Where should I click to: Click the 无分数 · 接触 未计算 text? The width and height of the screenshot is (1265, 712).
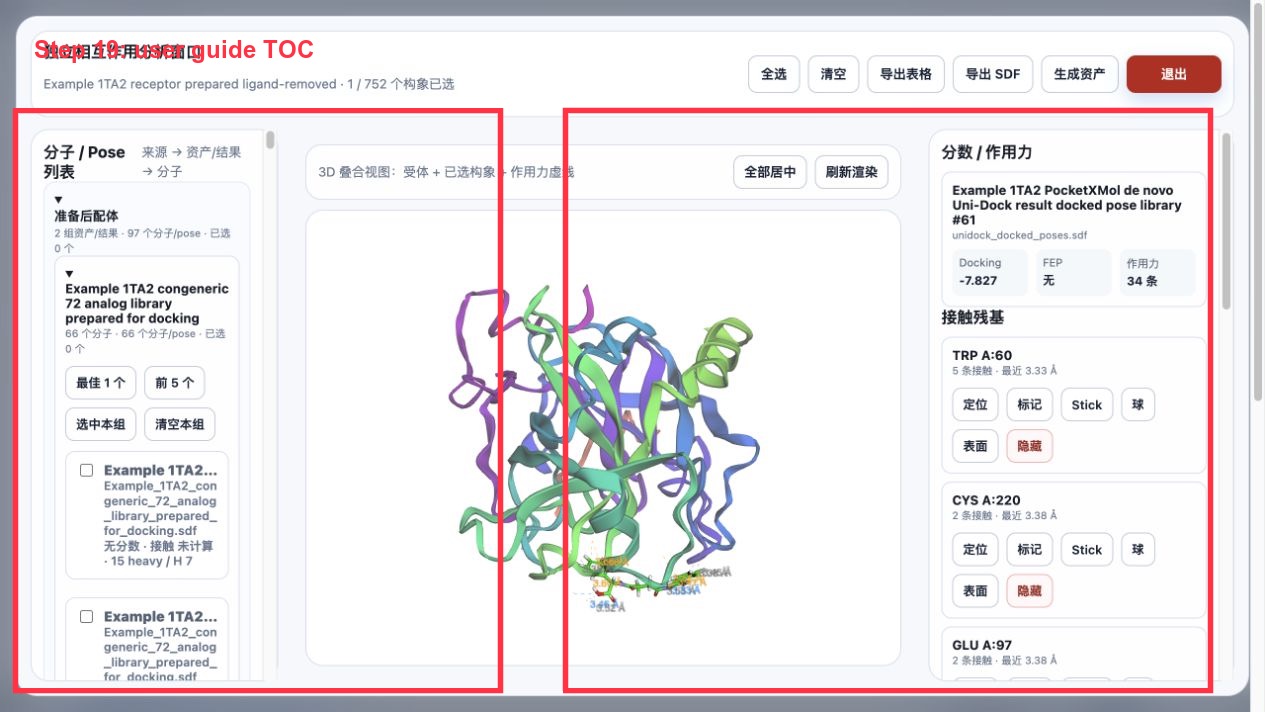pyautogui.click(x=158, y=546)
